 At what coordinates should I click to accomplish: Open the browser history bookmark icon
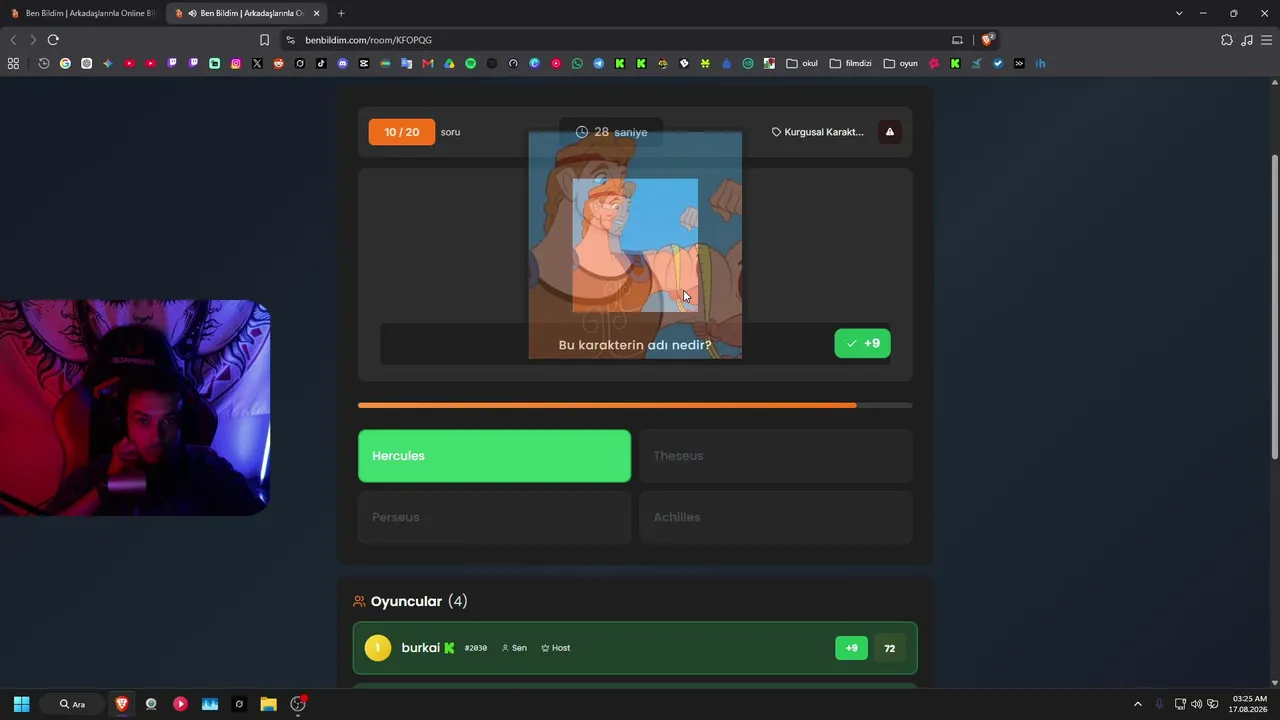click(x=44, y=63)
